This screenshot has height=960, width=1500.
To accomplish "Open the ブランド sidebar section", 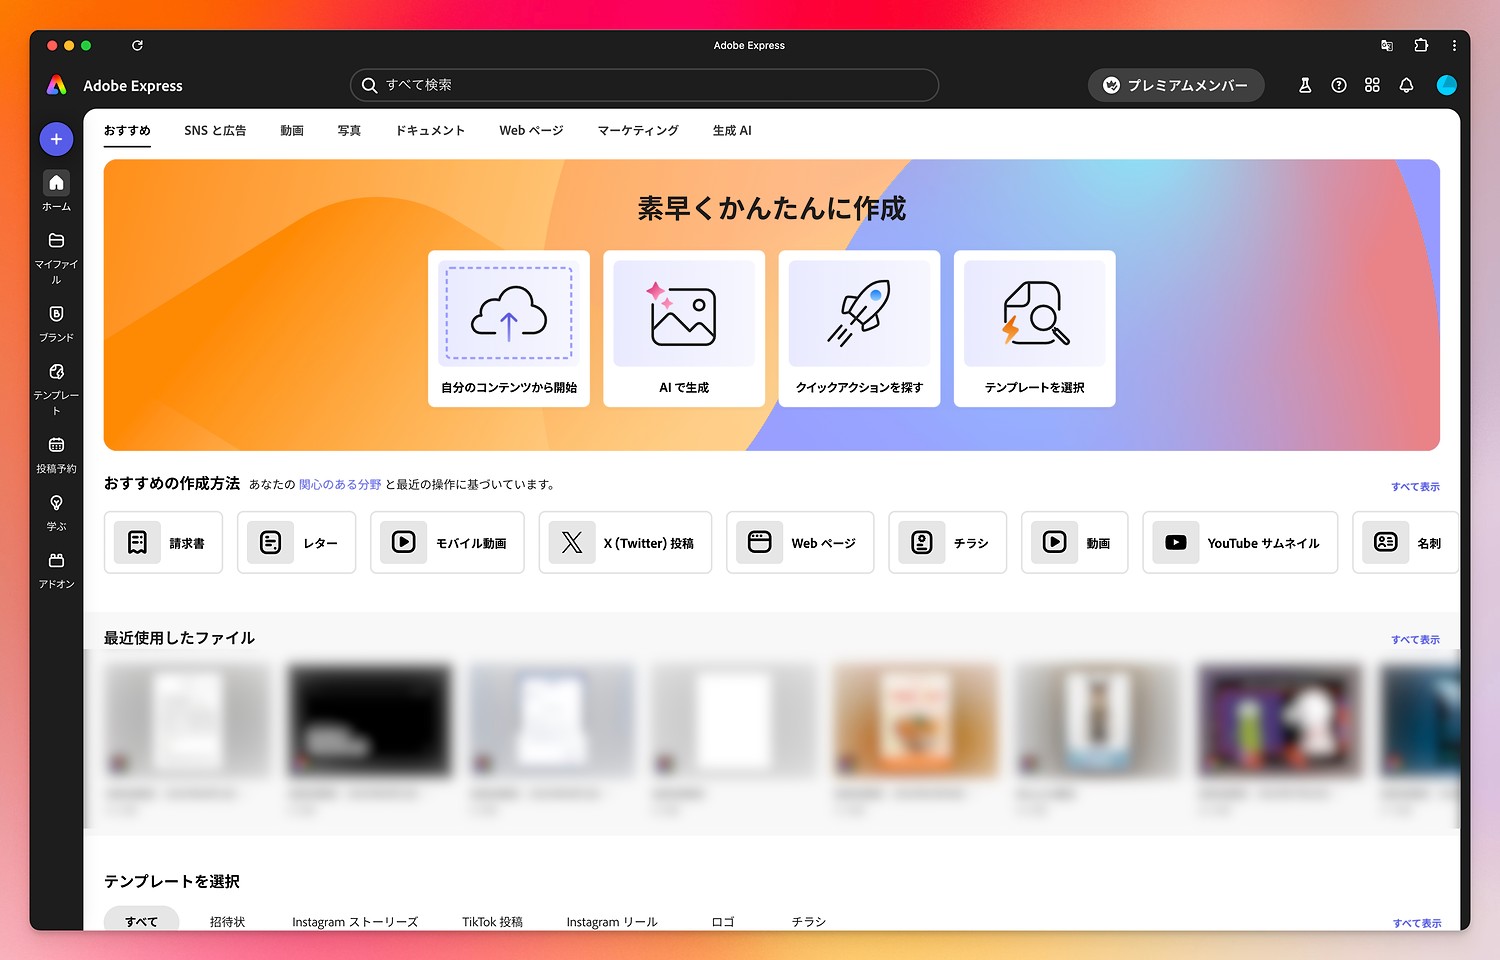I will point(56,314).
